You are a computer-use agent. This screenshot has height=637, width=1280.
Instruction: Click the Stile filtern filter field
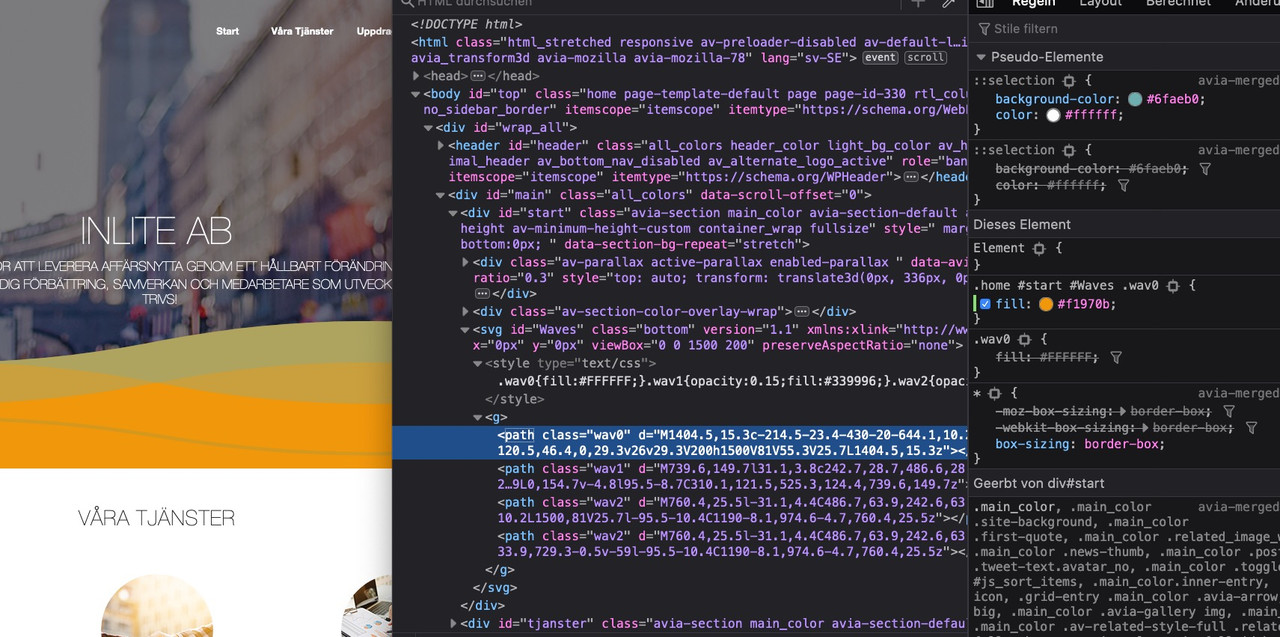(x=1126, y=29)
